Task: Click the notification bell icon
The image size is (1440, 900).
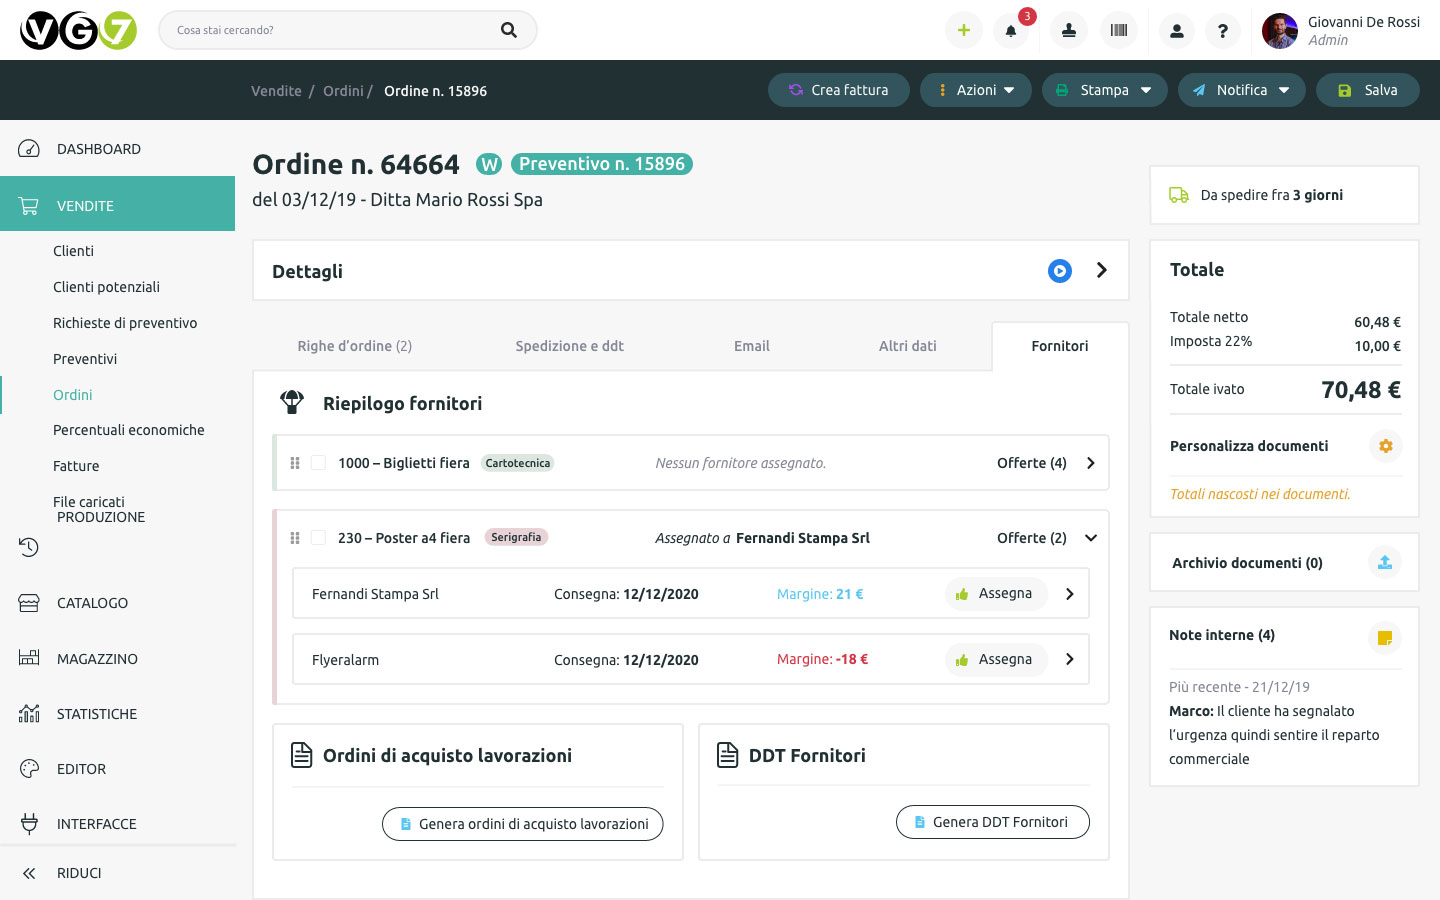Action: [1011, 31]
